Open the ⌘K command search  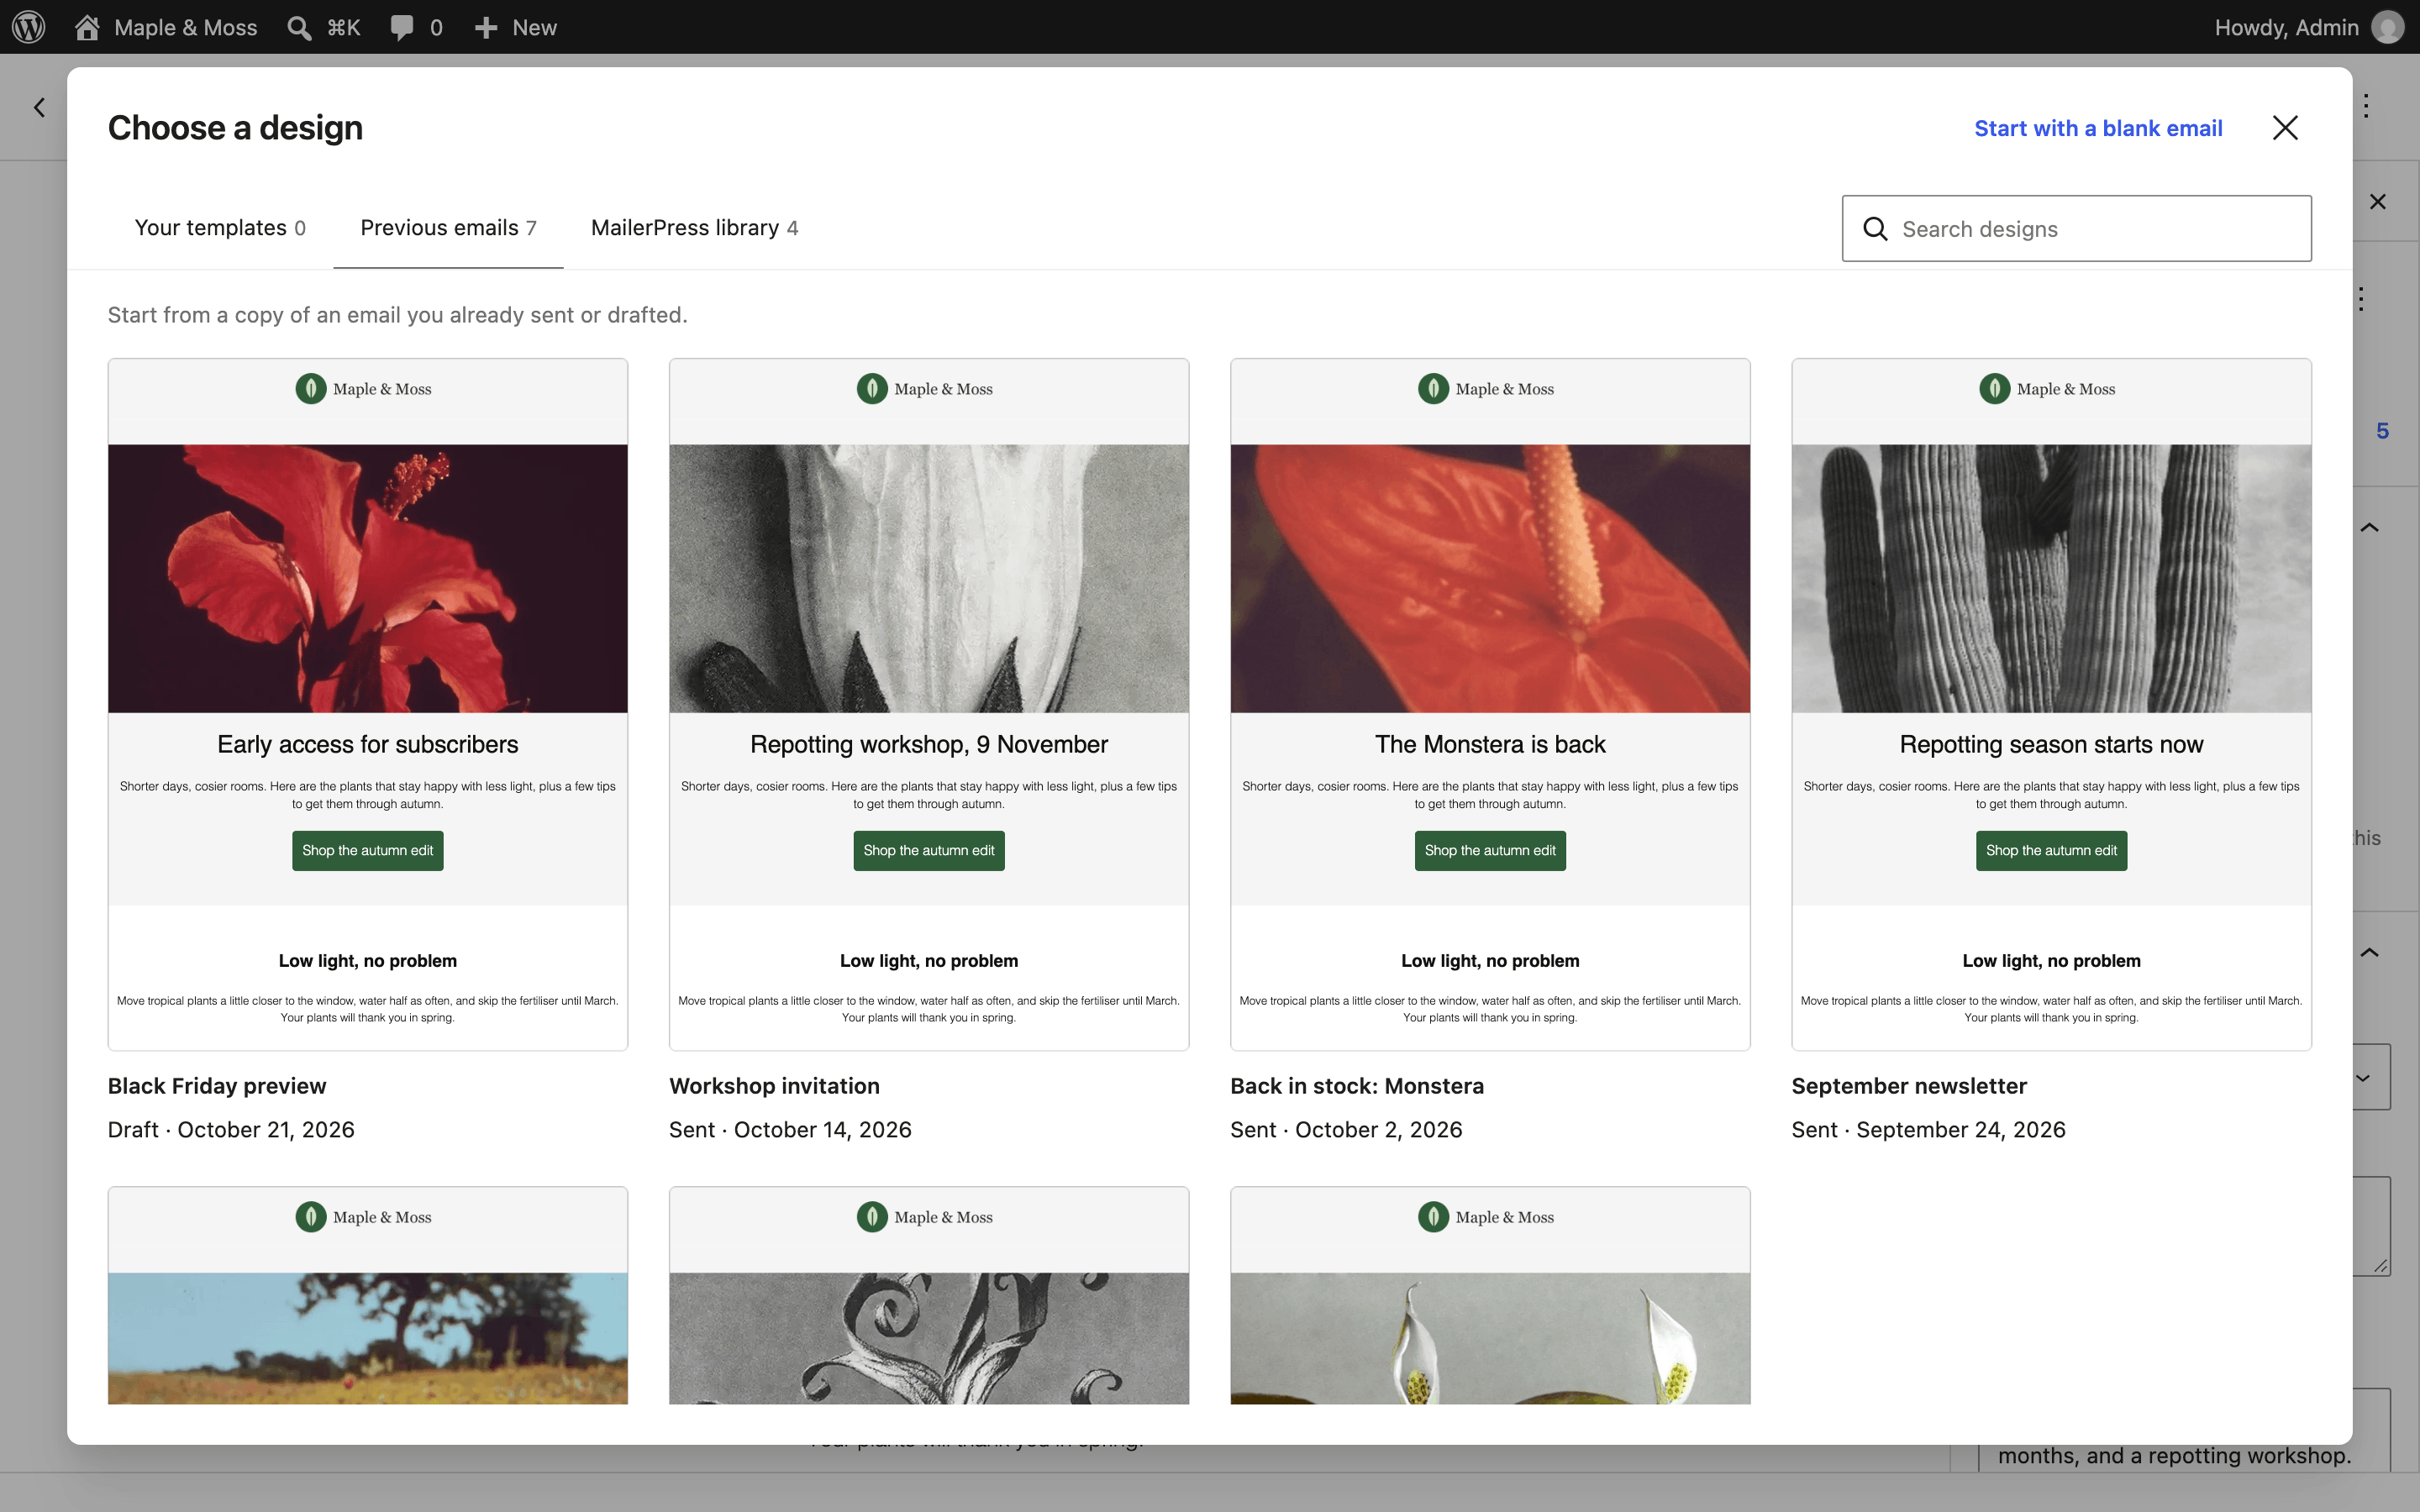pos(323,27)
